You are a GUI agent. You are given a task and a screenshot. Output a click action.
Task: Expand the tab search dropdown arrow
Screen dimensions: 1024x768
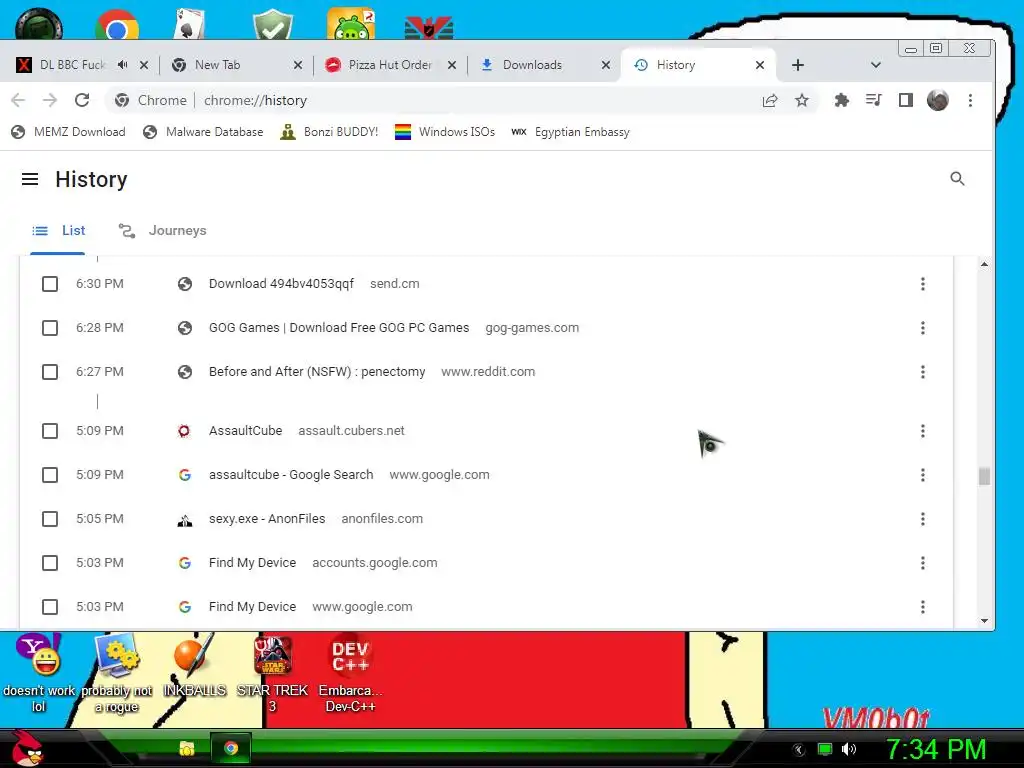pos(876,65)
